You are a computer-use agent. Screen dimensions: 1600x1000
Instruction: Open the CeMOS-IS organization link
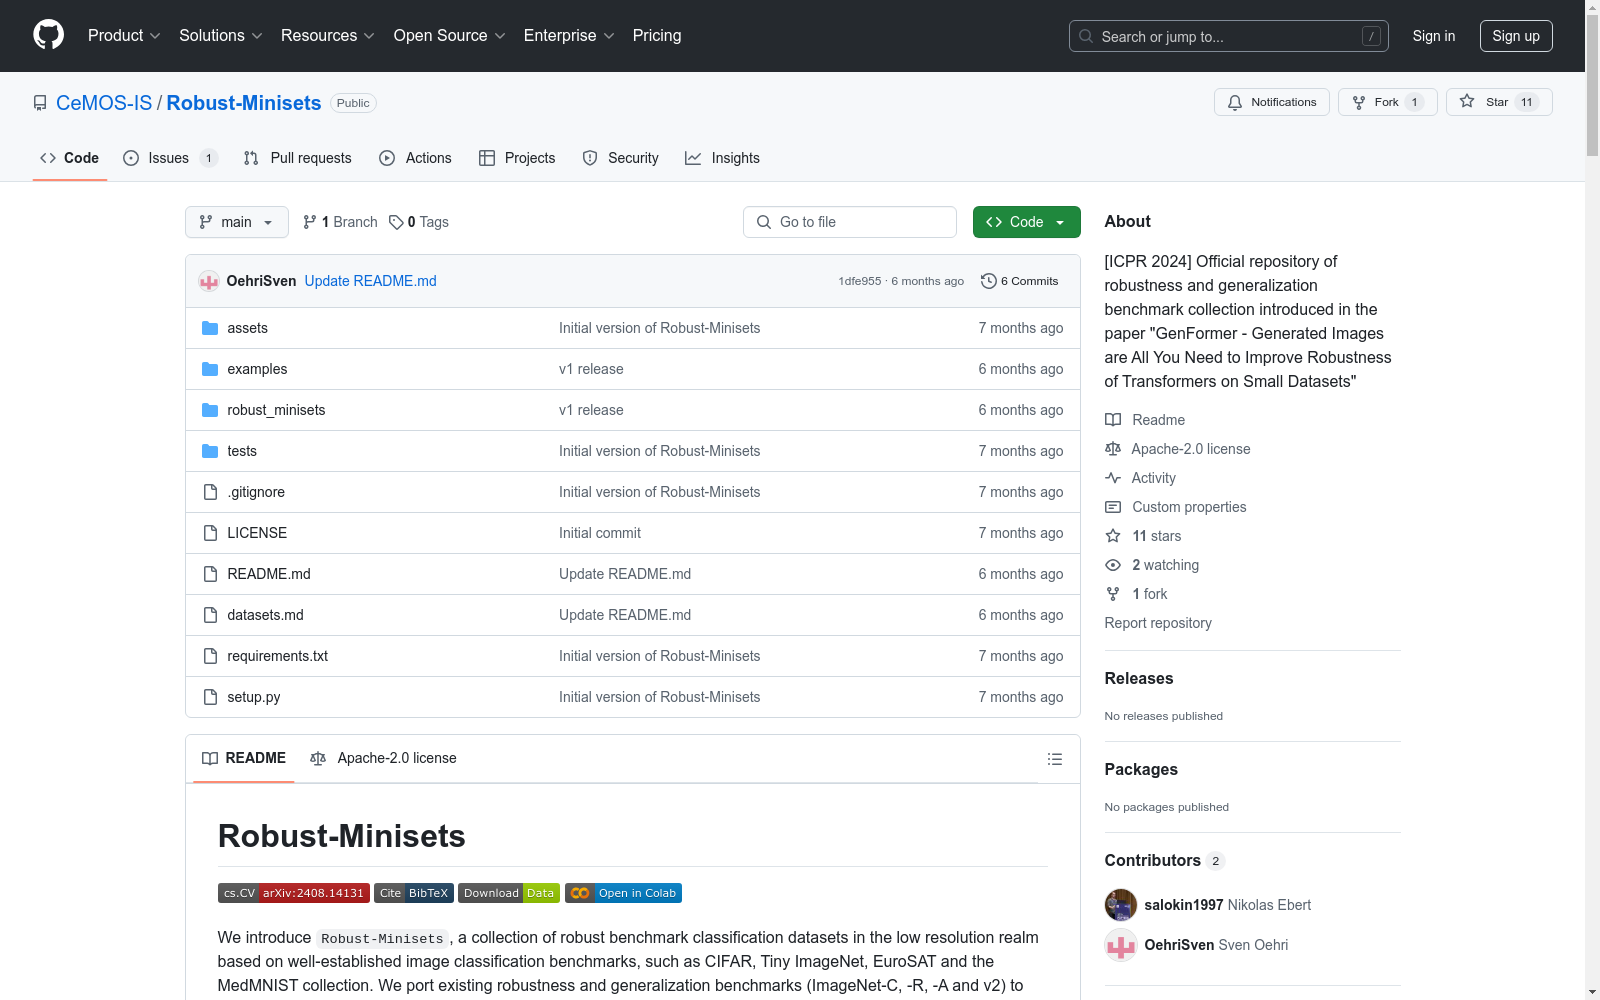point(104,103)
